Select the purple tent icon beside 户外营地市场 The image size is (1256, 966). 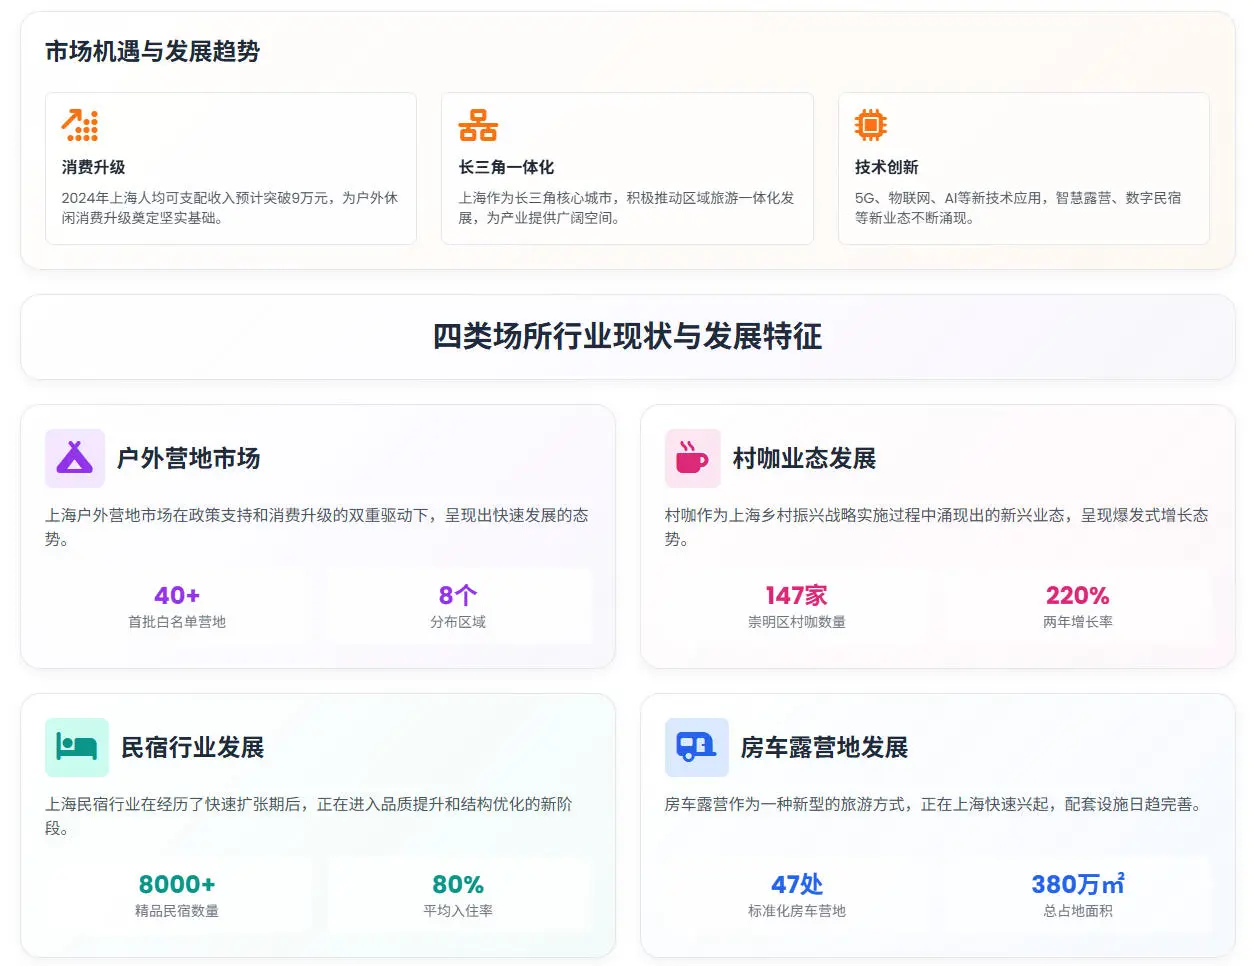pyautogui.click(x=73, y=457)
